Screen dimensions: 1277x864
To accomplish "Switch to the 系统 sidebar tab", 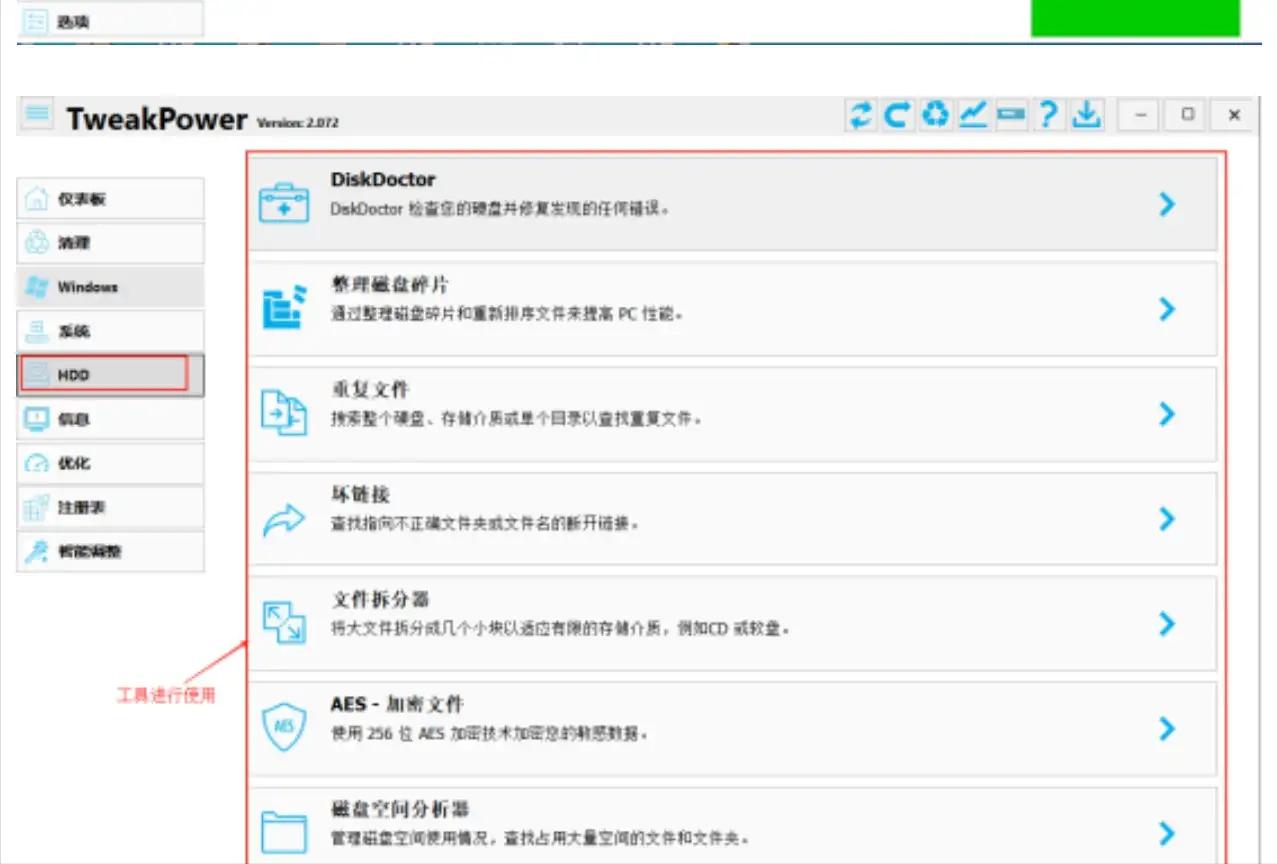I will click(x=111, y=331).
